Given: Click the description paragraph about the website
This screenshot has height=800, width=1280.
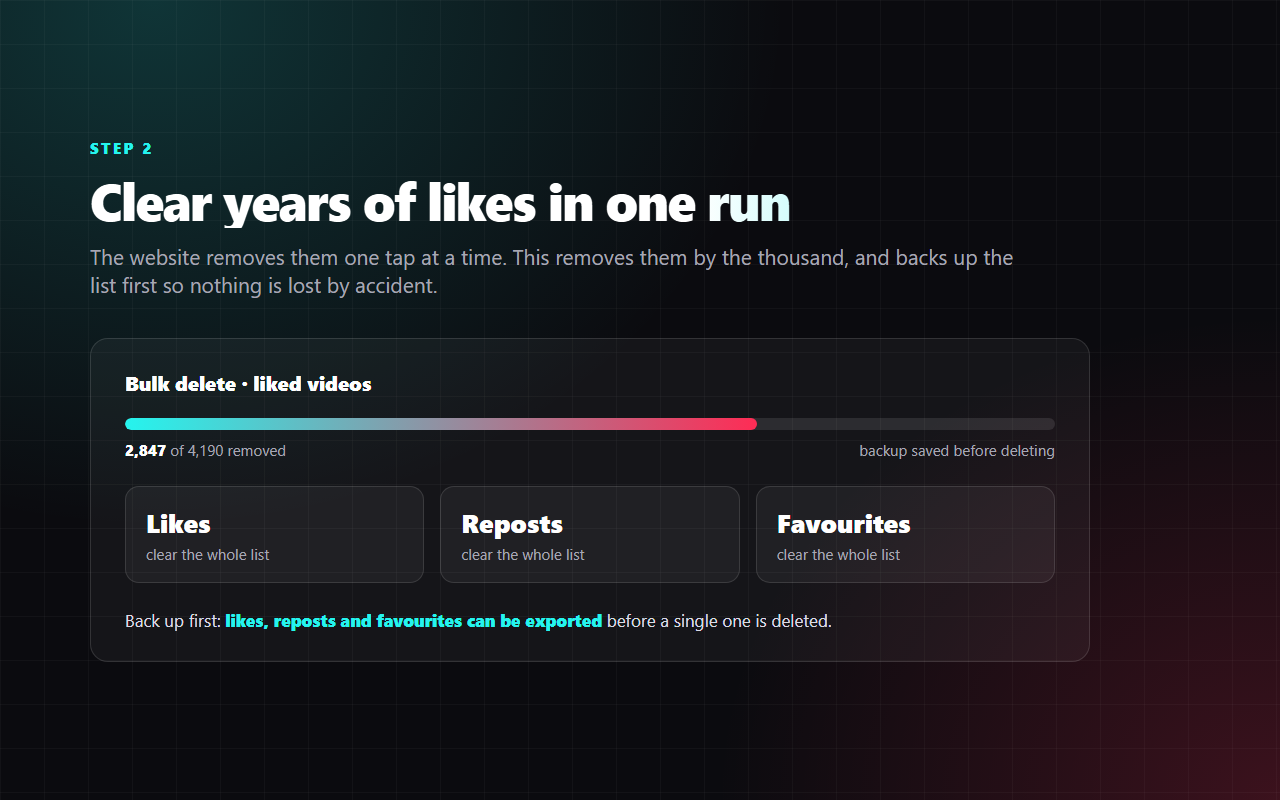Looking at the screenshot, I should [552, 272].
